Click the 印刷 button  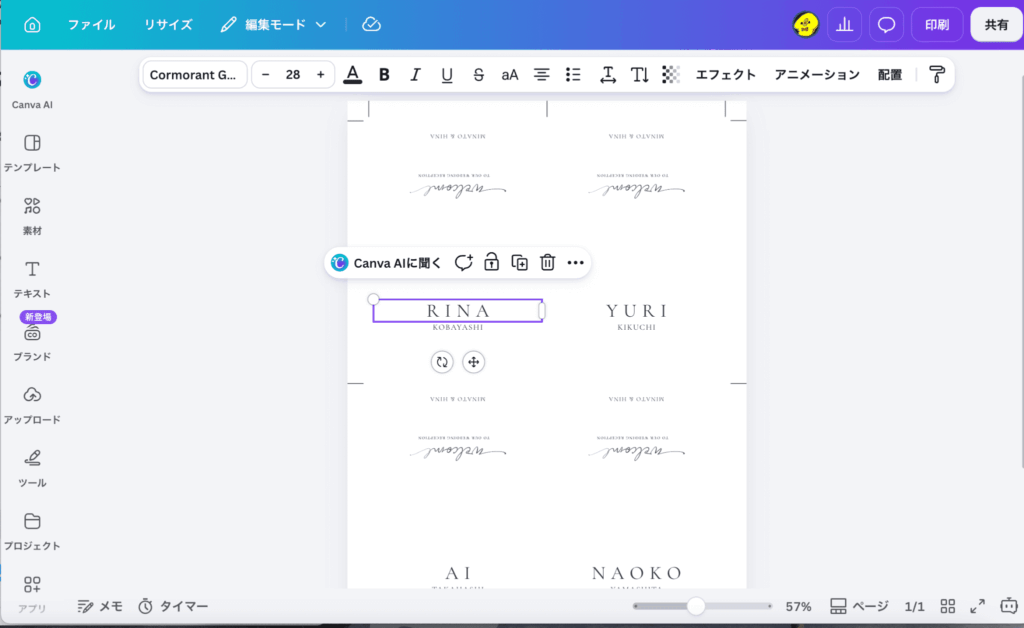936,25
